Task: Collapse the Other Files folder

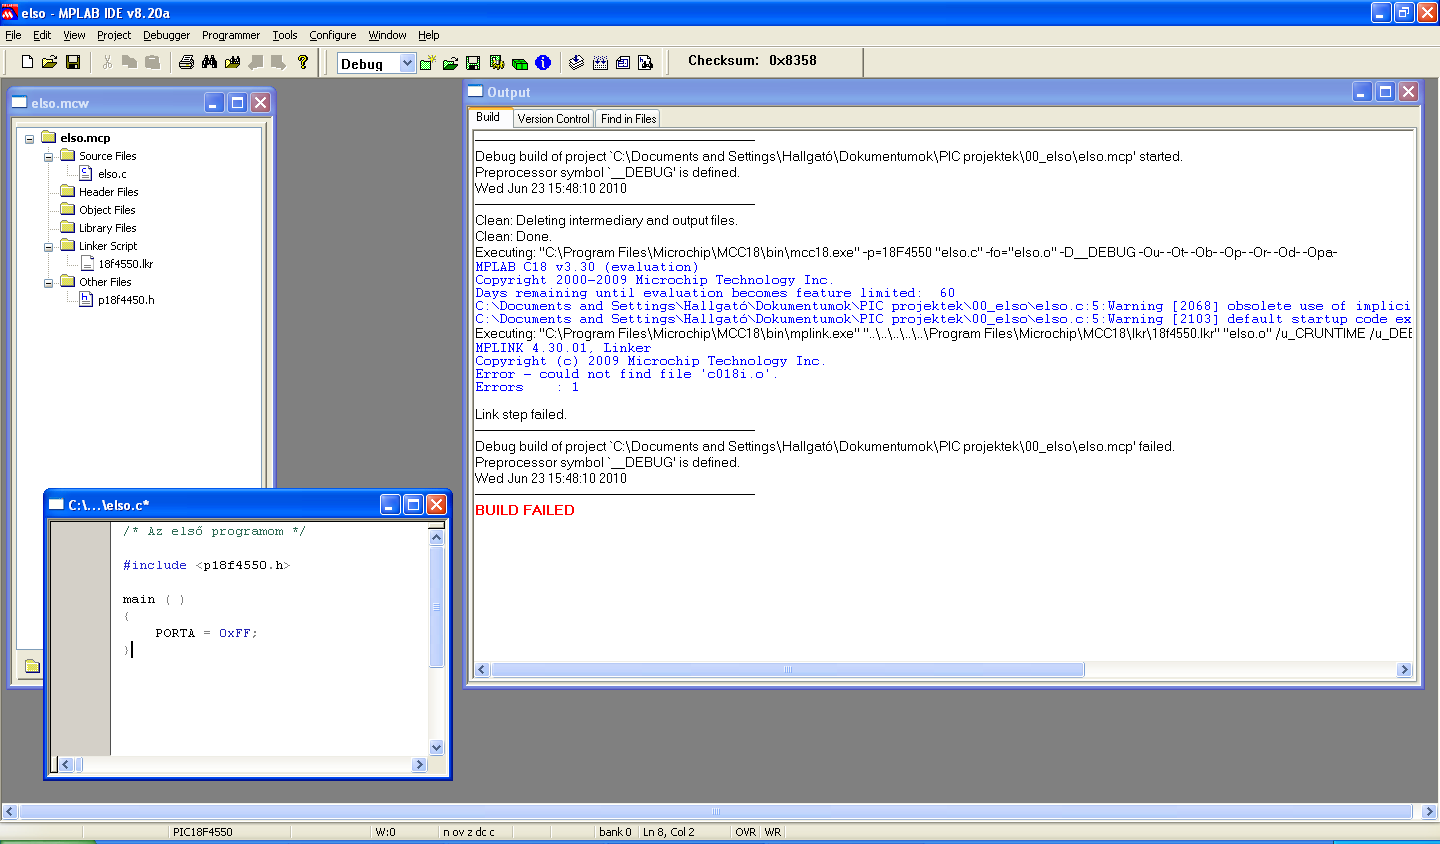Action: click(48, 283)
